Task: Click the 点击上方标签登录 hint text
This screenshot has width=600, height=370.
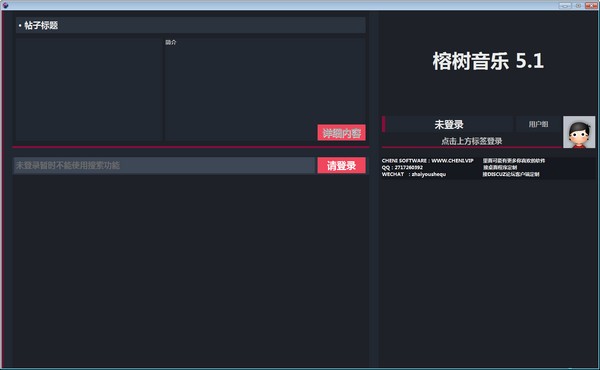Action: (471, 141)
